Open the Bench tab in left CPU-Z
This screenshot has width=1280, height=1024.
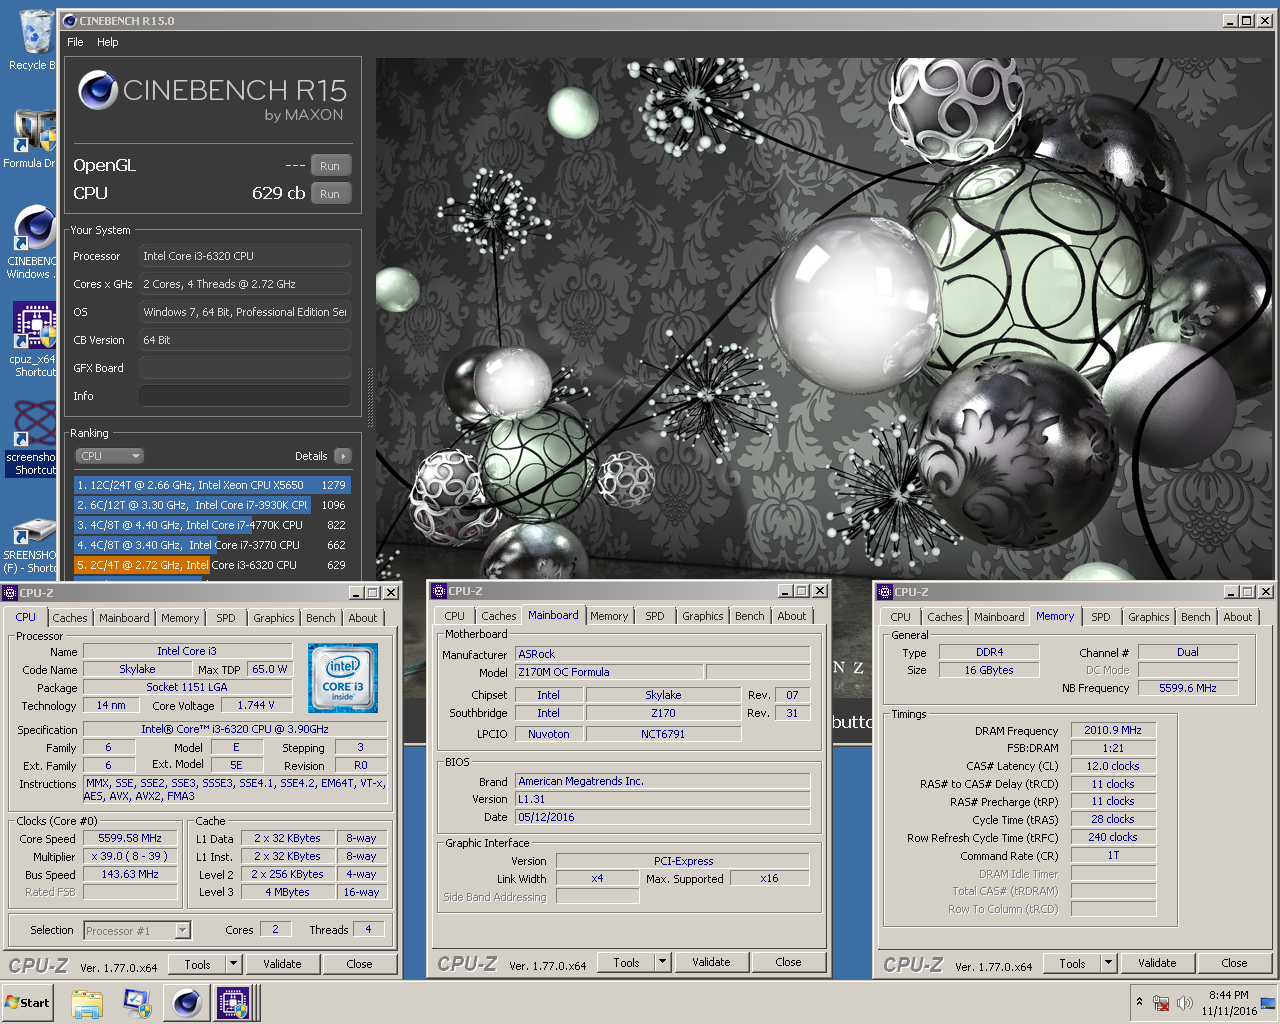(321, 618)
